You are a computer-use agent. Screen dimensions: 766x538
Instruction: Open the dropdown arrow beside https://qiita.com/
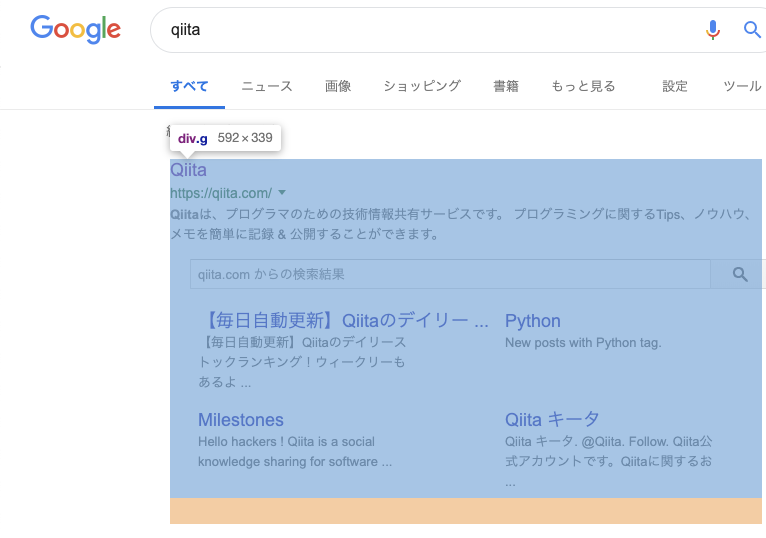[282, 193]
